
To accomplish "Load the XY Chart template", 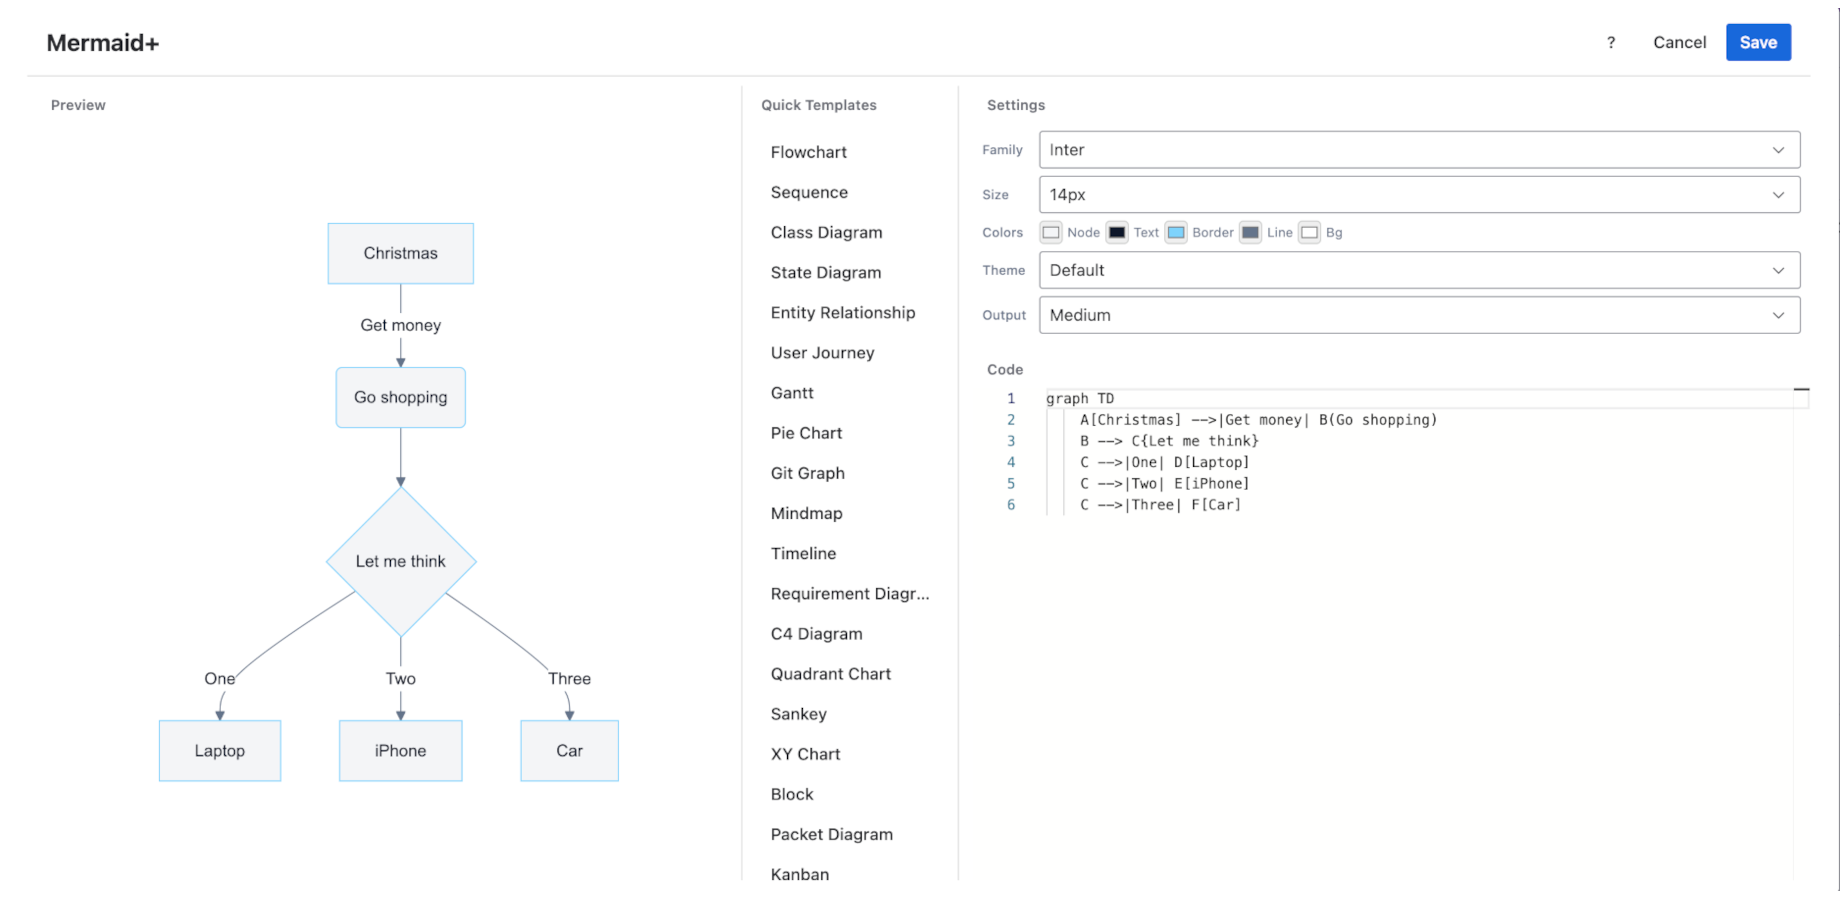I will [806, 754].
